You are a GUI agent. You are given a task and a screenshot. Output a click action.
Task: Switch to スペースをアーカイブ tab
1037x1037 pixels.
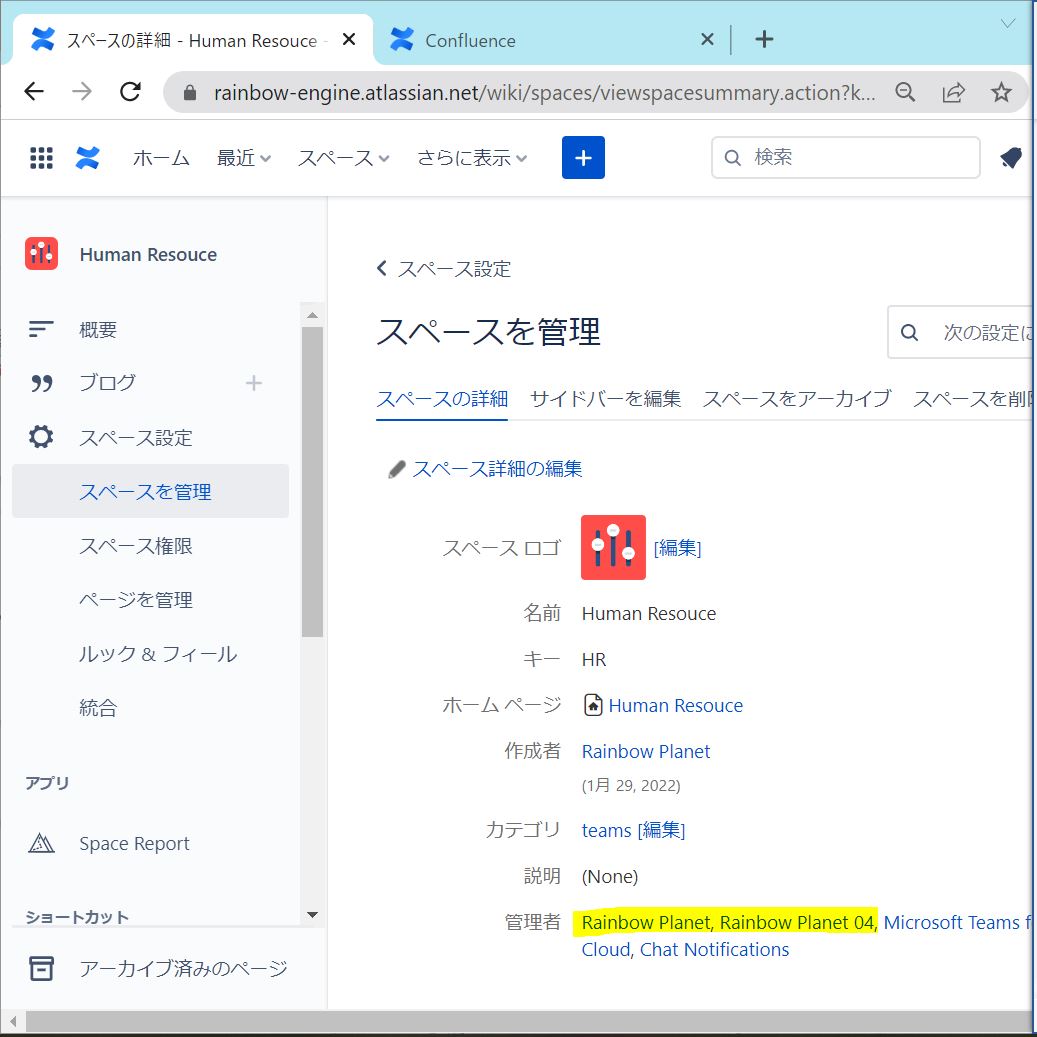[796, 398]
